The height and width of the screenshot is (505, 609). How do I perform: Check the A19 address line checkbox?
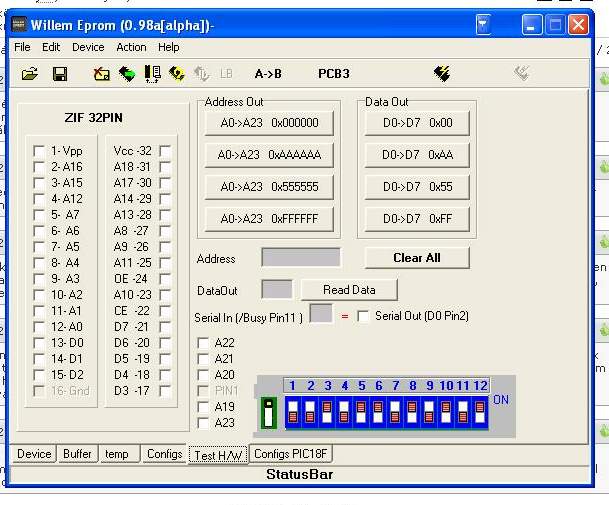click(203, 407)
